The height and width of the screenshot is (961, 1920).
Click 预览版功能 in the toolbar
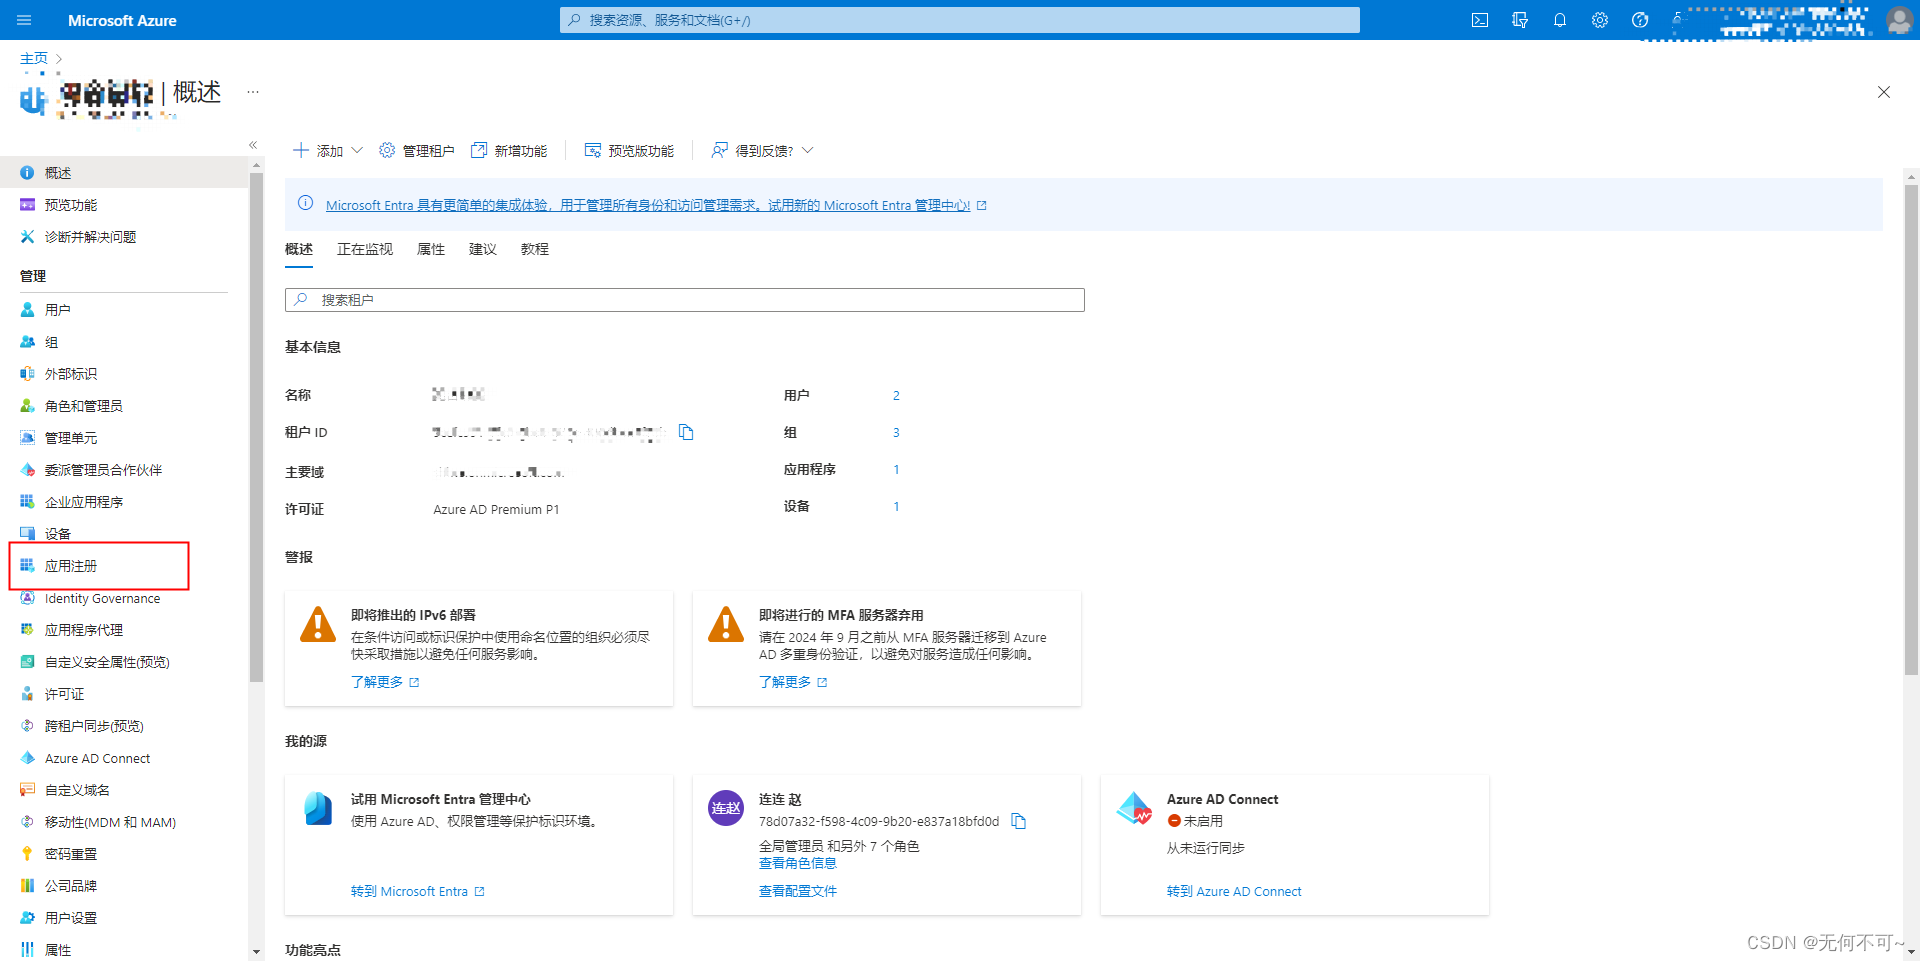[x=629, y=151]
